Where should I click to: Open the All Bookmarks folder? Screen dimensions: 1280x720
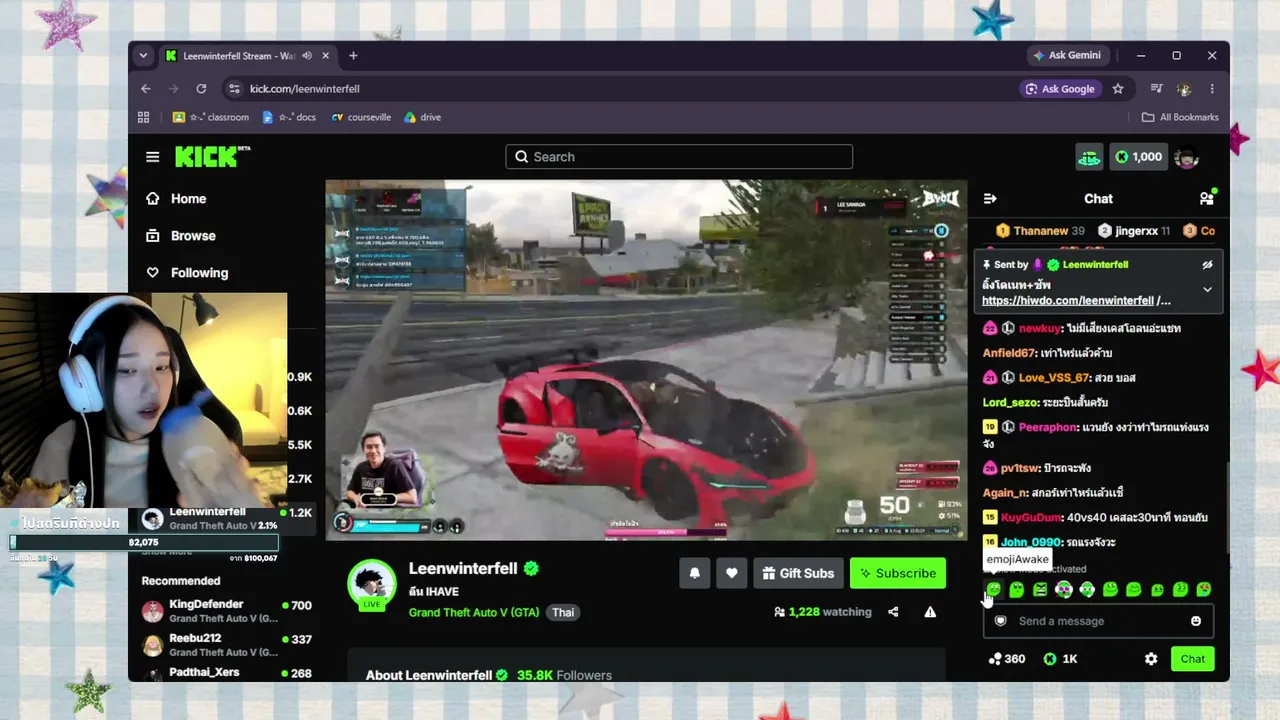pyautogui.click(x=1180, y=117)
